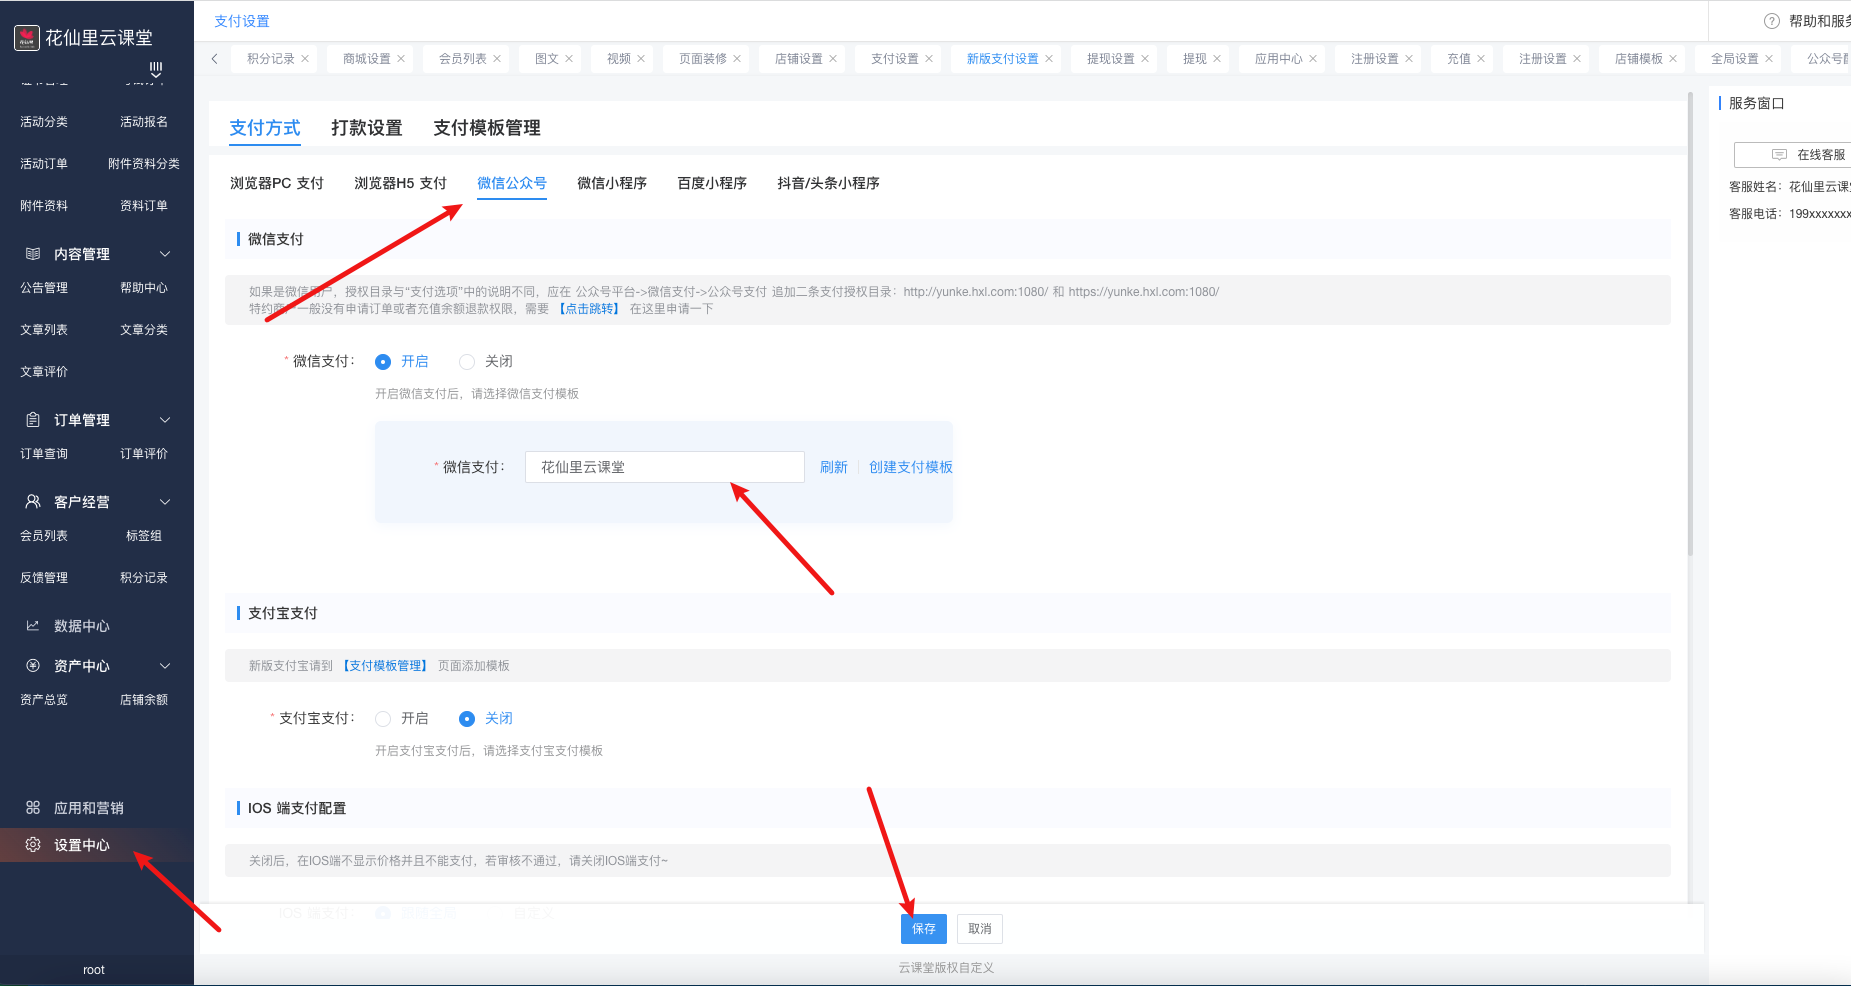The height and width of the screenshot is (986, 1851).
Task: Enable 支付宝支付 with the 开启 radio
Action: point(383,719)
